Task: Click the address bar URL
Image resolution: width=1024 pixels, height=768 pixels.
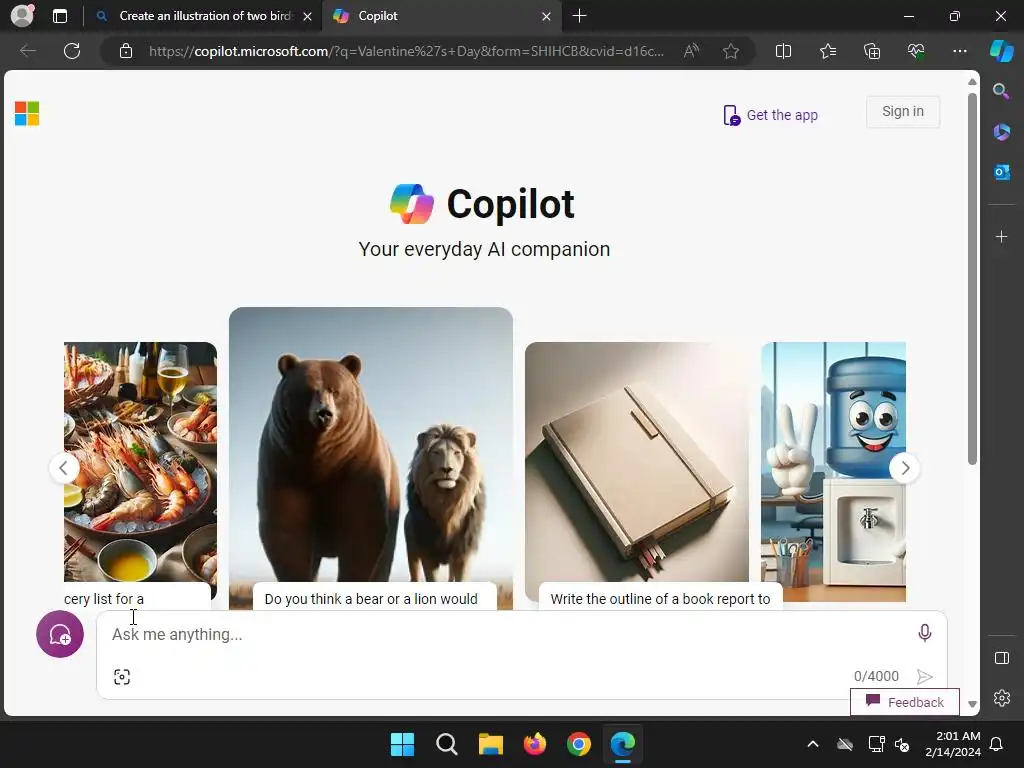Action: (406, 51)
